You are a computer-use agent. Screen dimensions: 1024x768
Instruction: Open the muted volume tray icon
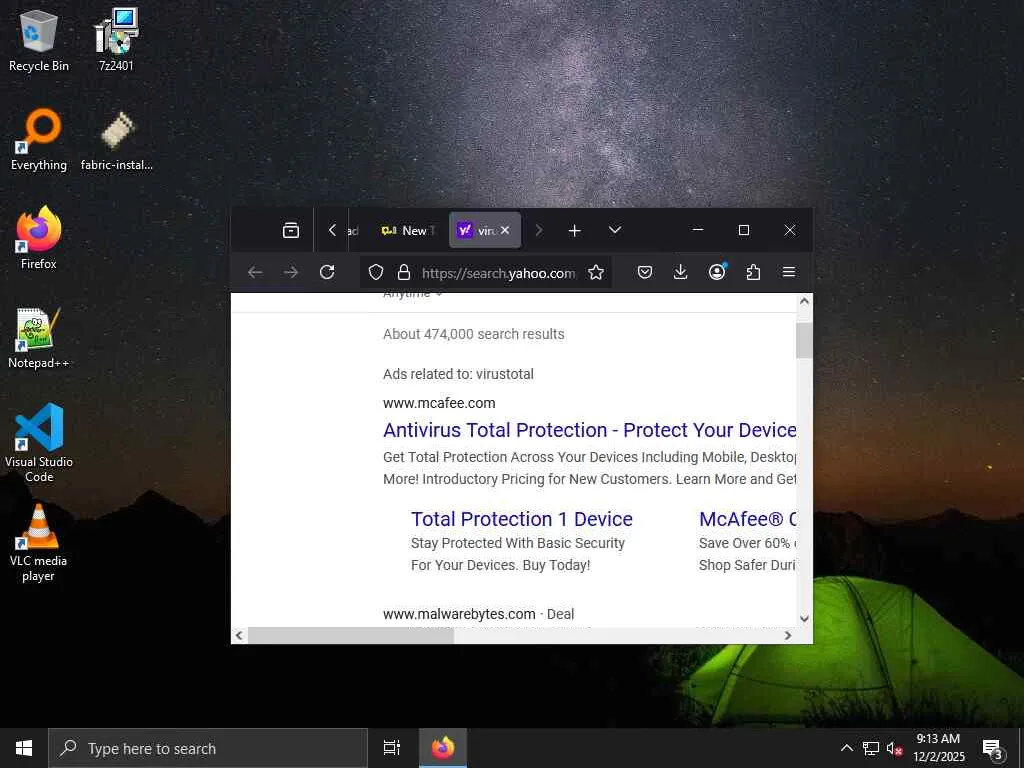895,748
